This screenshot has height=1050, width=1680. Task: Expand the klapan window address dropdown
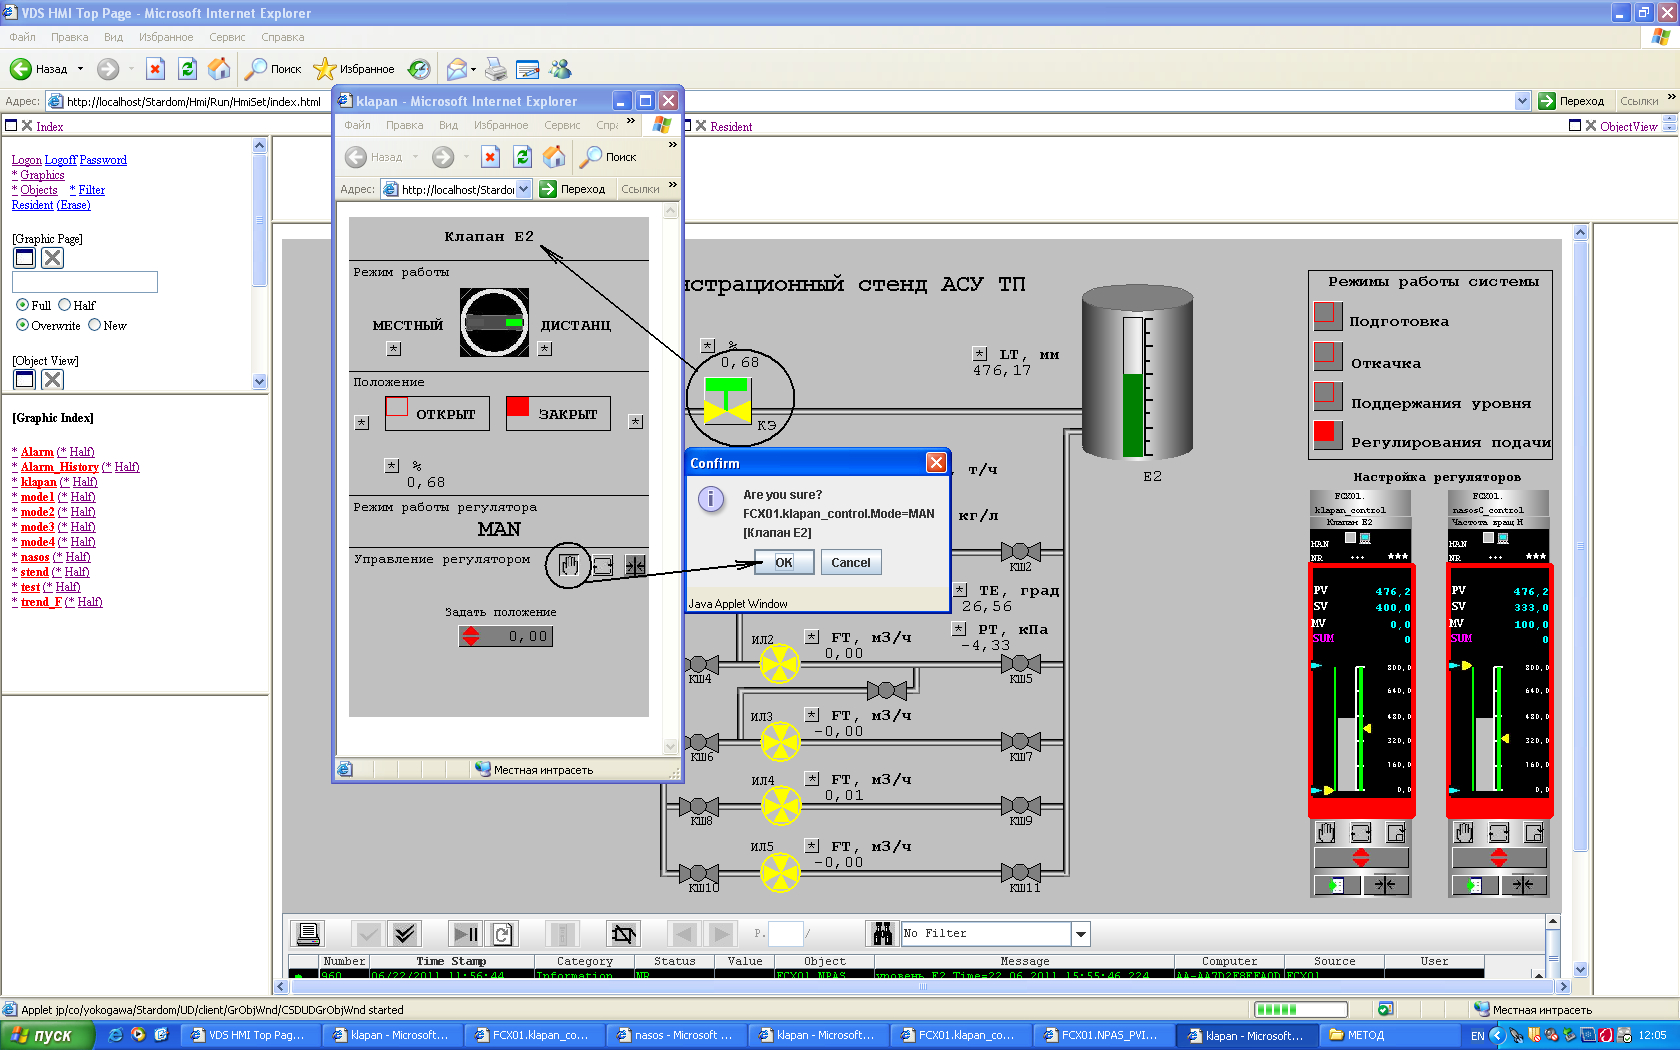click(524, 189)
